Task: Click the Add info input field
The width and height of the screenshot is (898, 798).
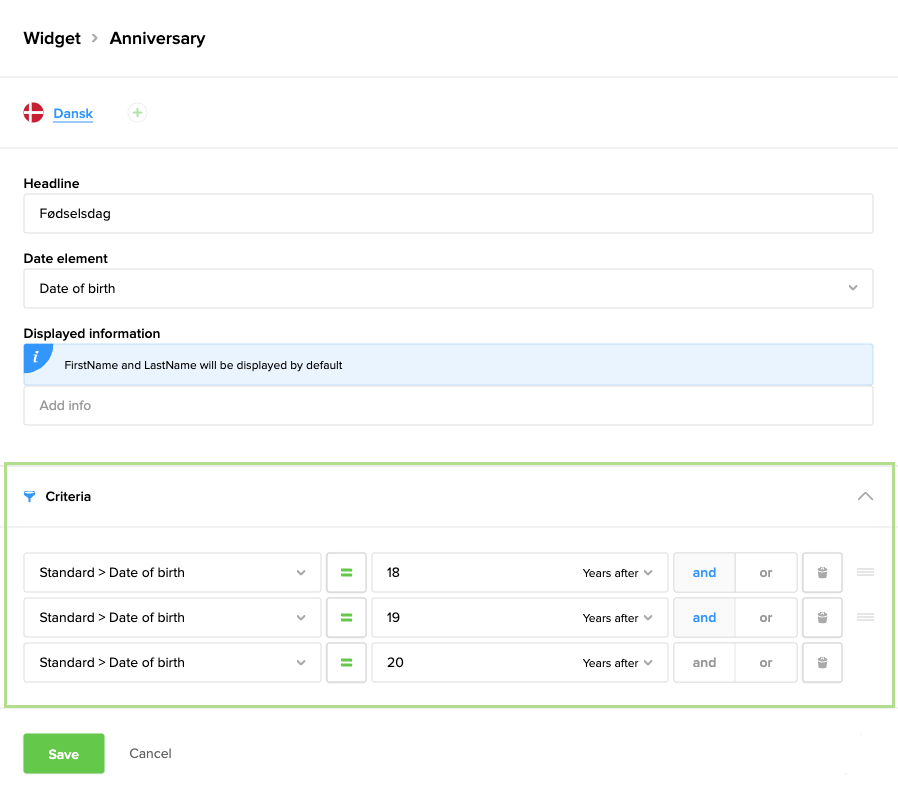Action: point(448,406)
